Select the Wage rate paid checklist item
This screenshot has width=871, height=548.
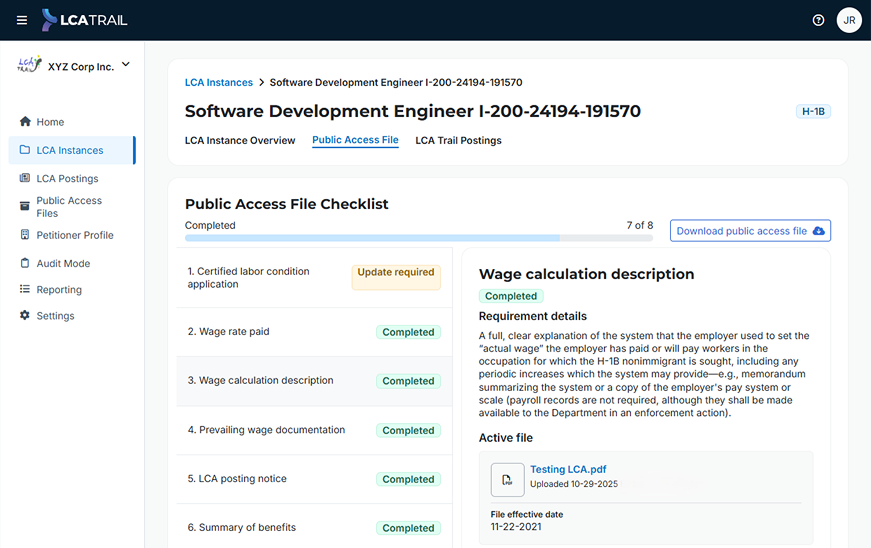pos(314,332)
